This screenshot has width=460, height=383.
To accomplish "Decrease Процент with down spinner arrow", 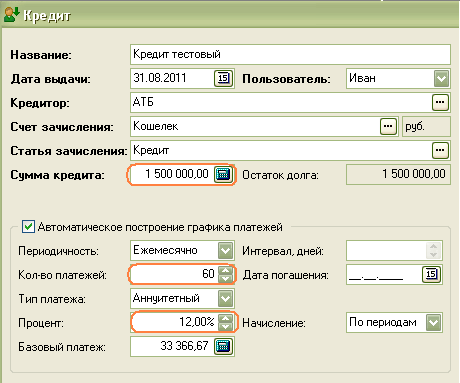I will pyautogui.click(x=226, y=327).
